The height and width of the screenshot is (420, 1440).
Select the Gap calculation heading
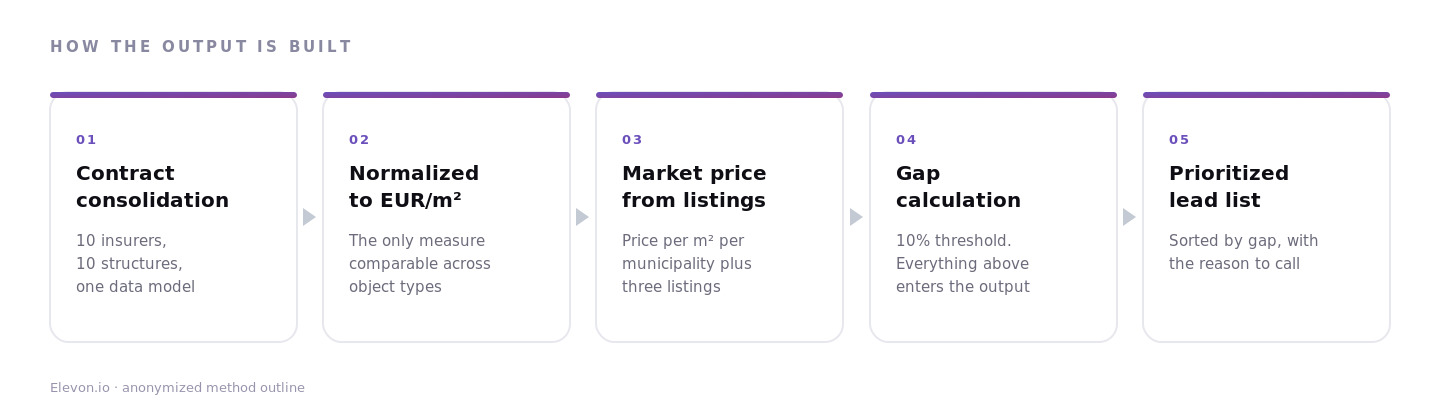click(958, 187)
